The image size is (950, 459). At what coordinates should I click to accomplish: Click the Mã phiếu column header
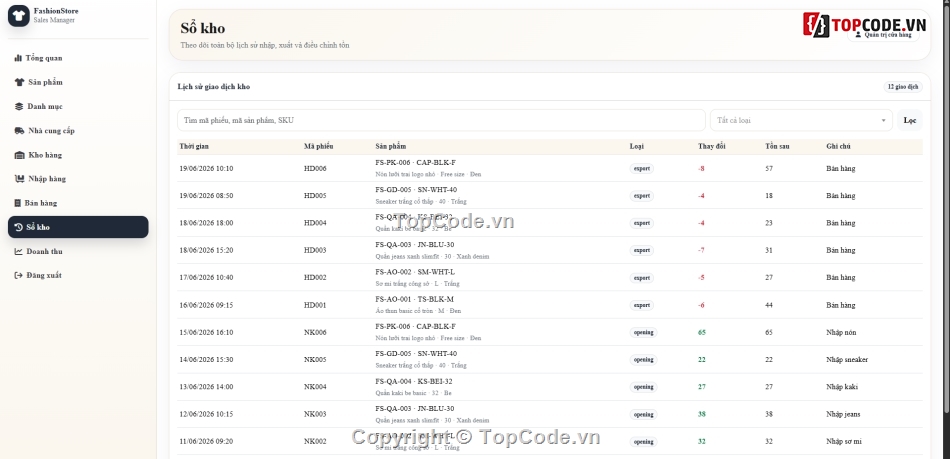(x=319, y=147)
